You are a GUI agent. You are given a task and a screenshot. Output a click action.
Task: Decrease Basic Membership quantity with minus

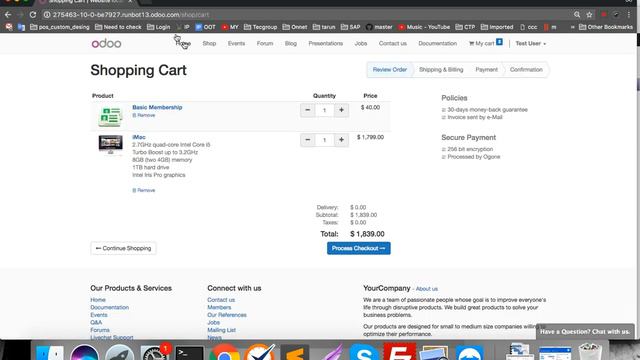point(307,110)
